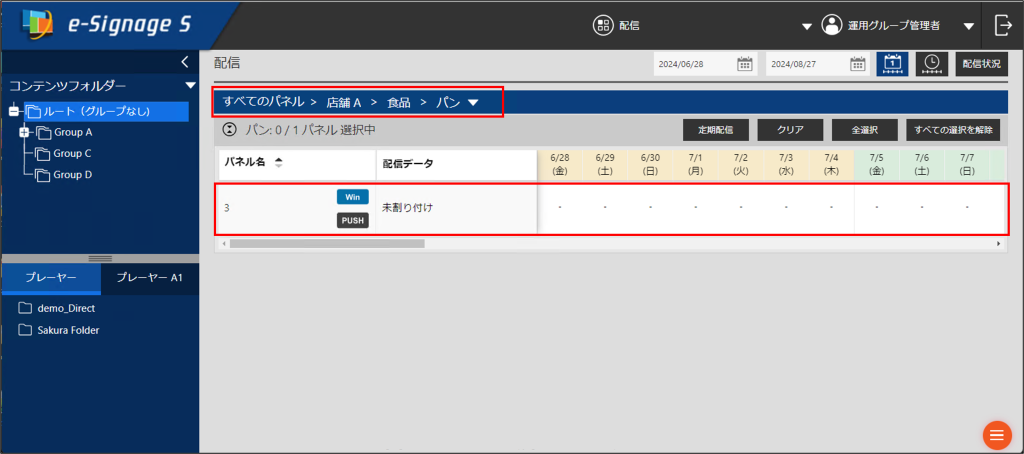Click the 配信データ column header
The width and height of the screenshot is (1024, 454).
coord(456,165)
